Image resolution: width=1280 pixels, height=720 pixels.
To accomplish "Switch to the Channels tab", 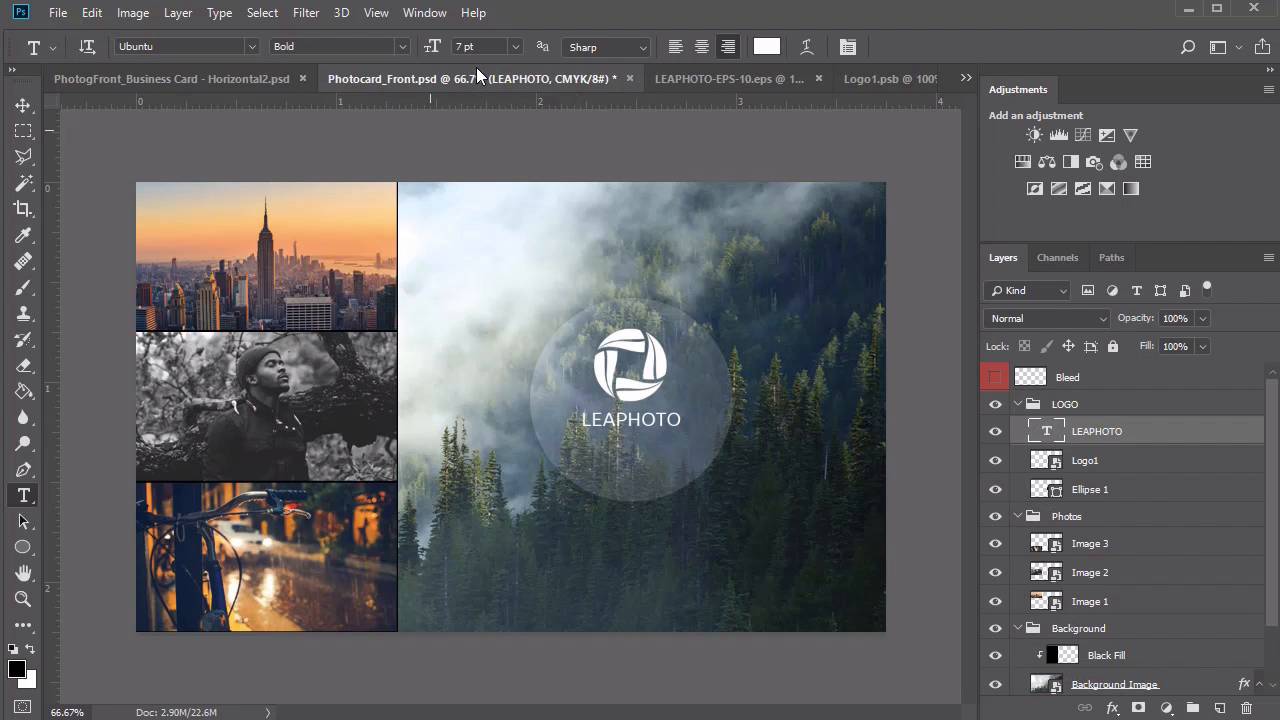I will click(x=1057, y=257).
